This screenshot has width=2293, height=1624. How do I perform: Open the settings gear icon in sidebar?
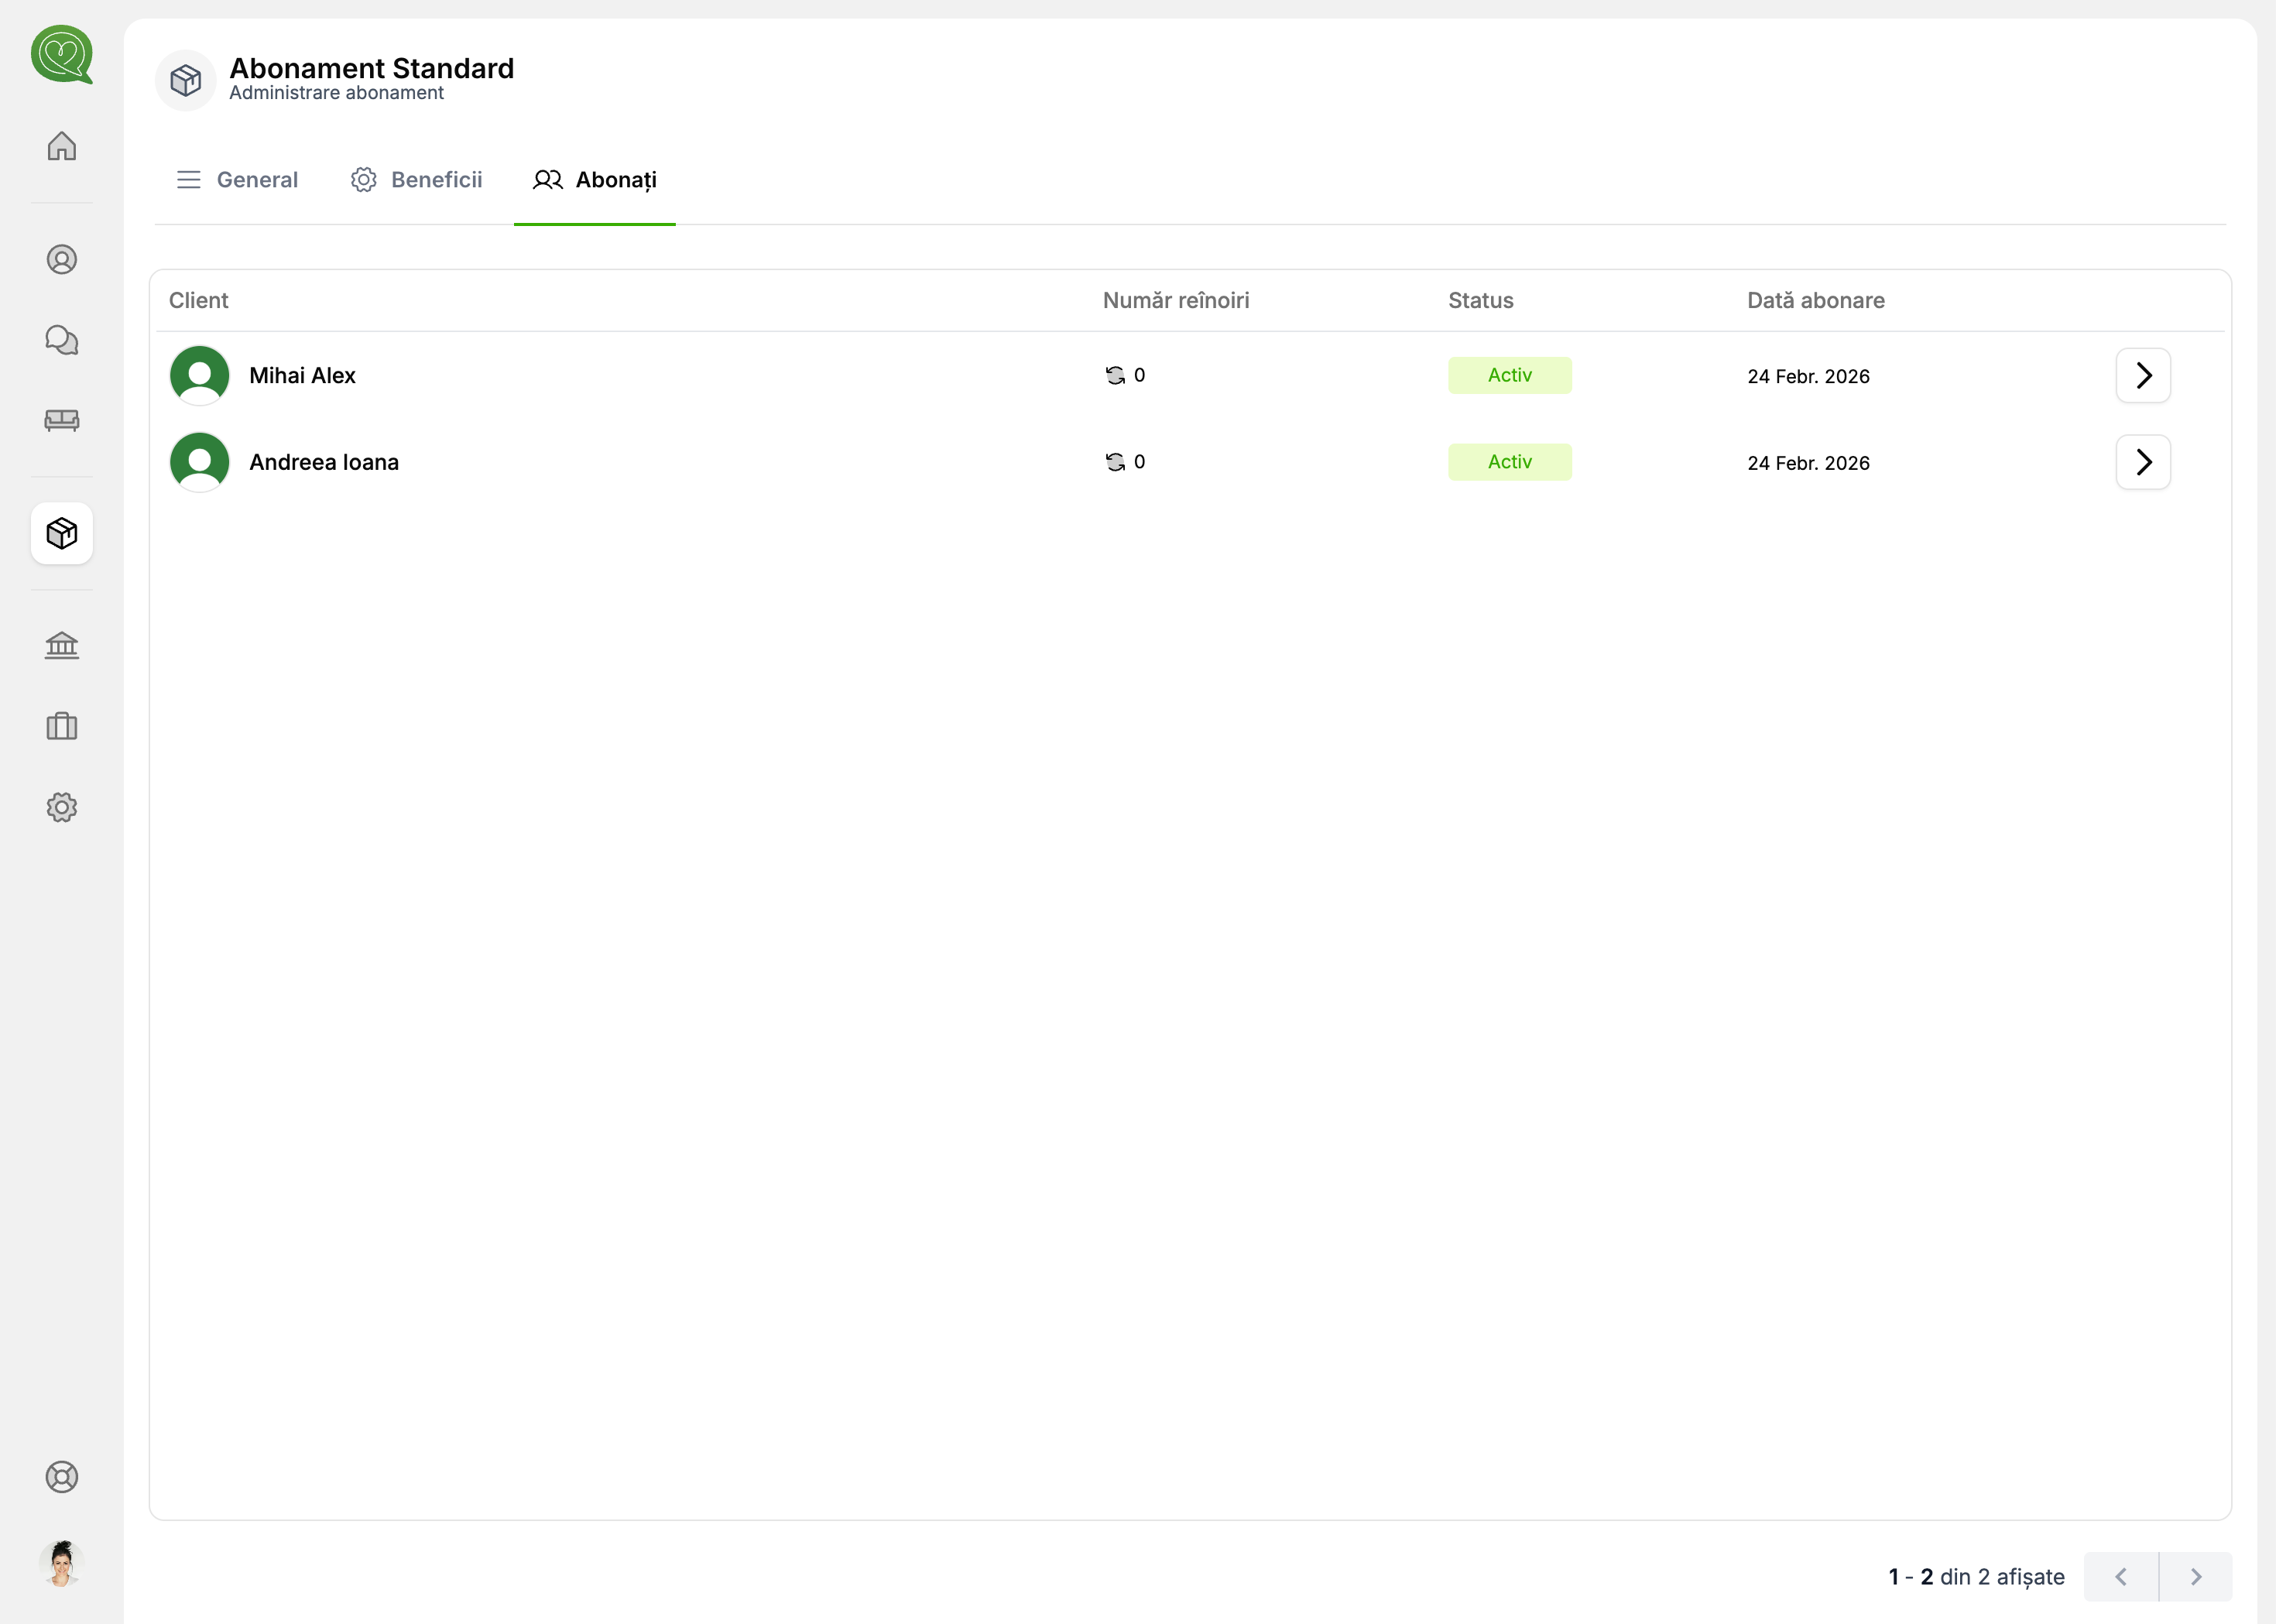click(62, 808)
